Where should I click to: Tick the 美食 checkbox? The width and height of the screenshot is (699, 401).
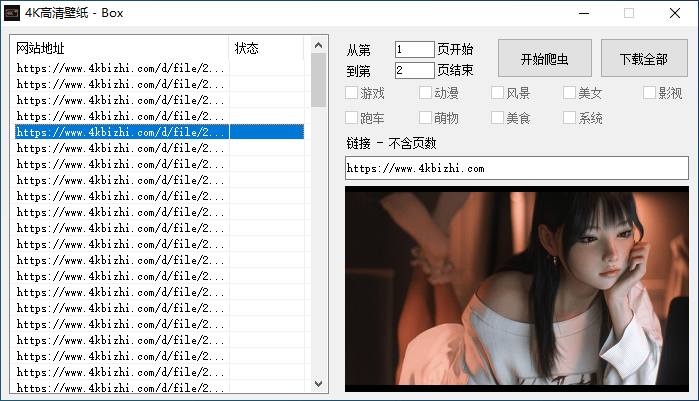pyautogui.click(x=497, y=118)
